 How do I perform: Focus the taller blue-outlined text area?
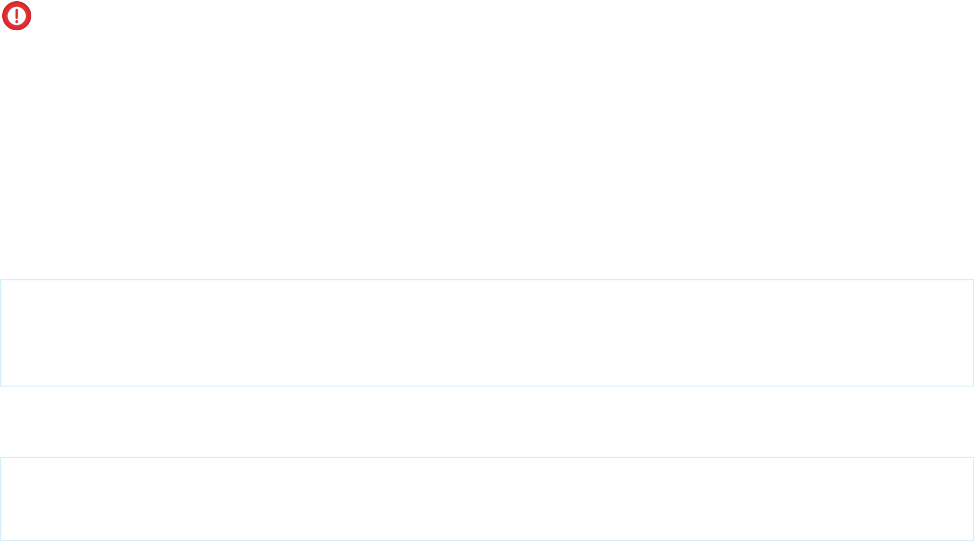(x=487, y=333)
